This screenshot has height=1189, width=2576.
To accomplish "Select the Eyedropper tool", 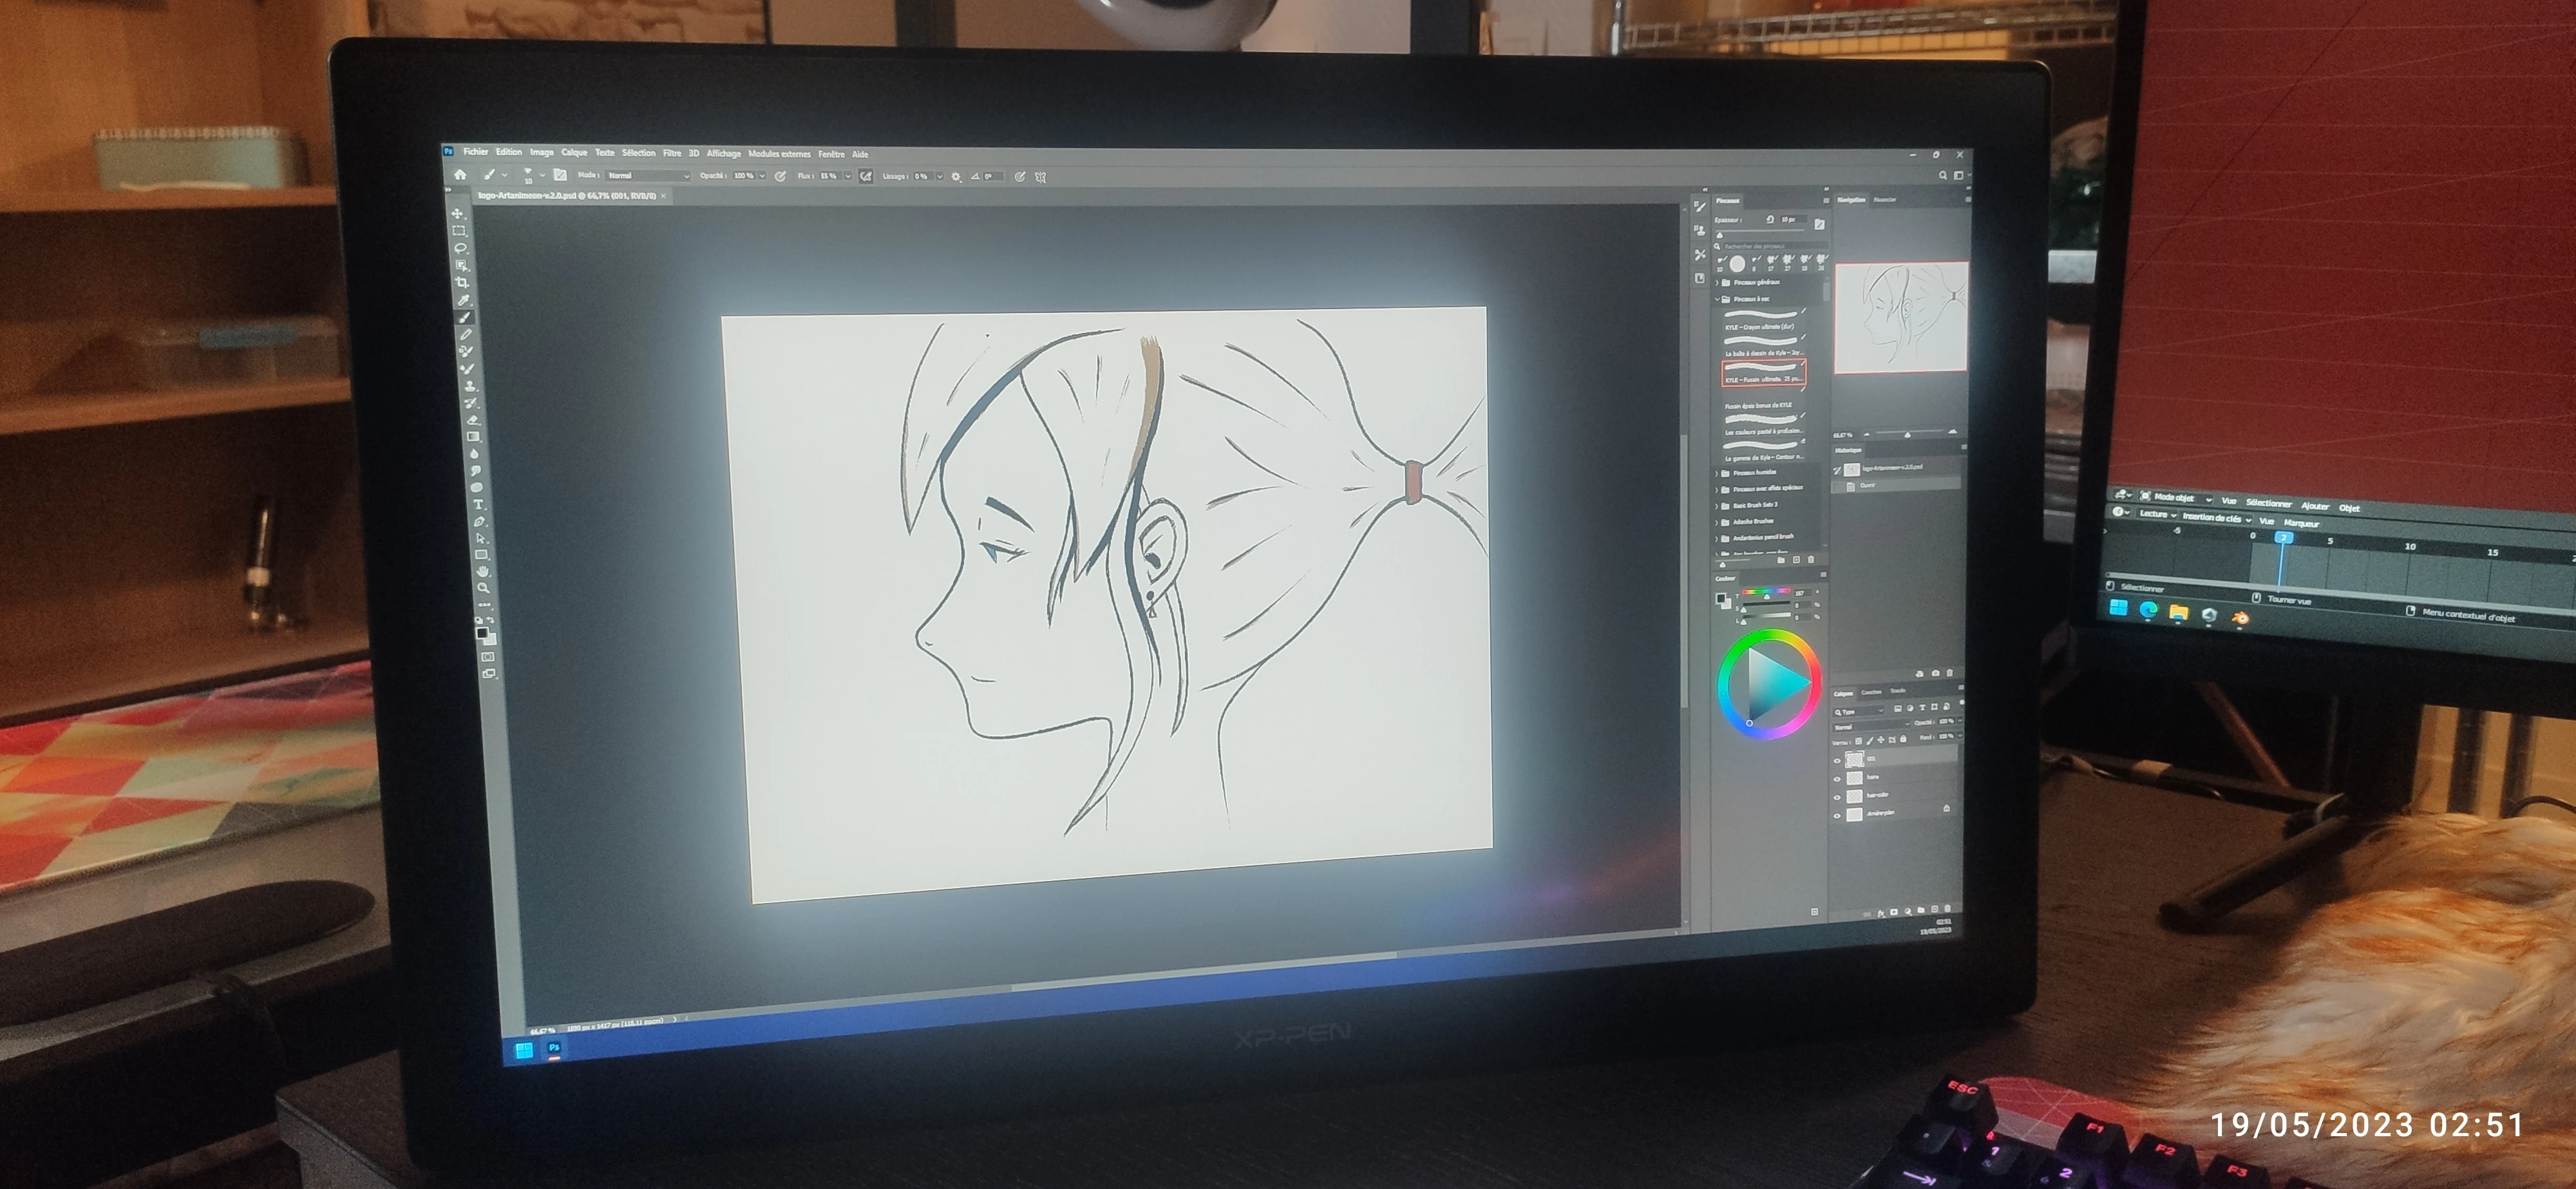I will pyautogui.click(x=464, y=299).
